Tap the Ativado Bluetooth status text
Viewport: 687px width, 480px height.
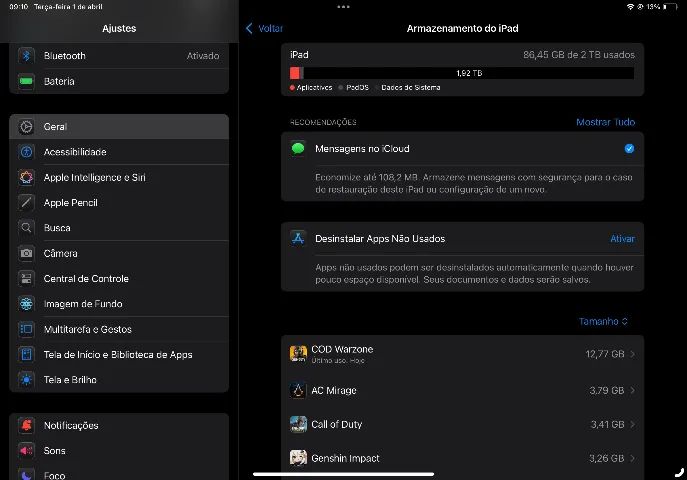click(203, 56)
